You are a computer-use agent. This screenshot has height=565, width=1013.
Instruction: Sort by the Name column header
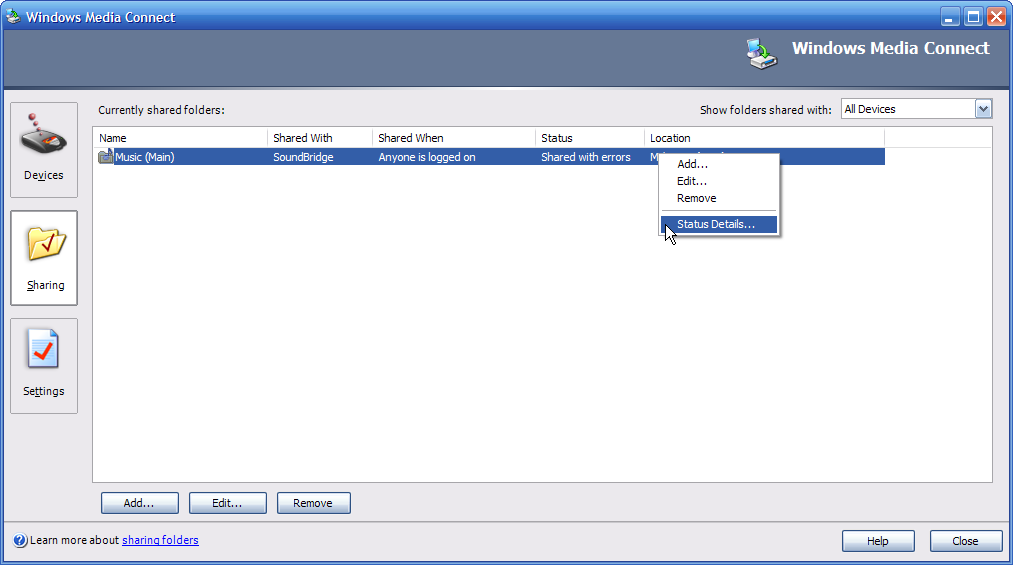point(180,138)
